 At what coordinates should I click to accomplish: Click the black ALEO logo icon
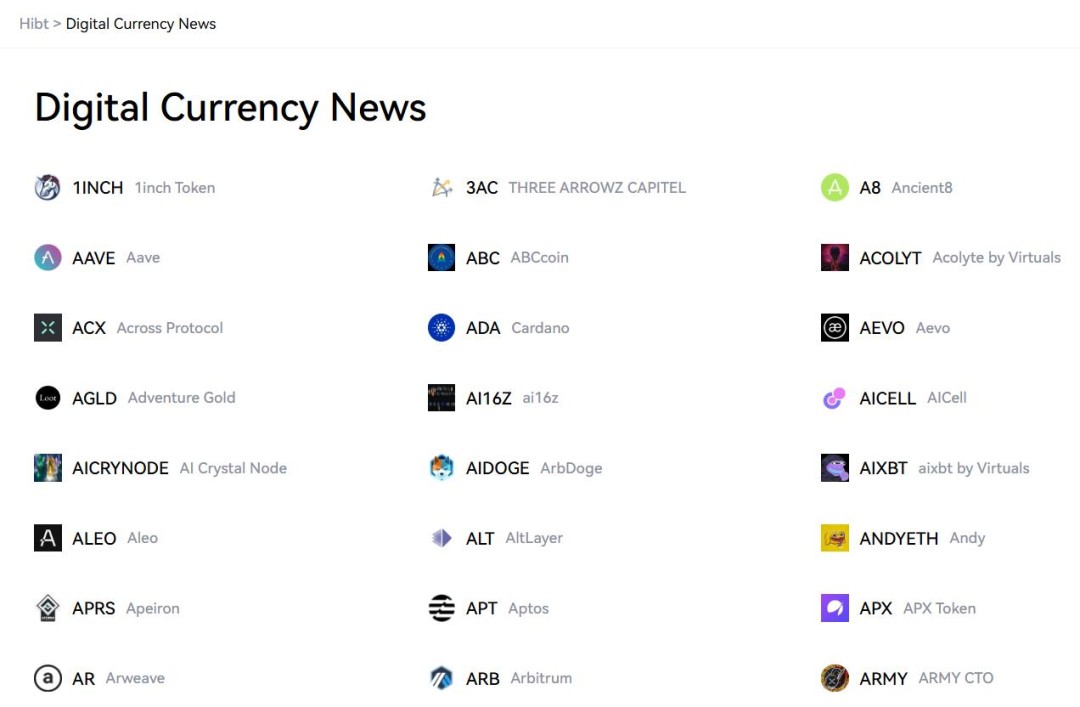tap(48, 538)
